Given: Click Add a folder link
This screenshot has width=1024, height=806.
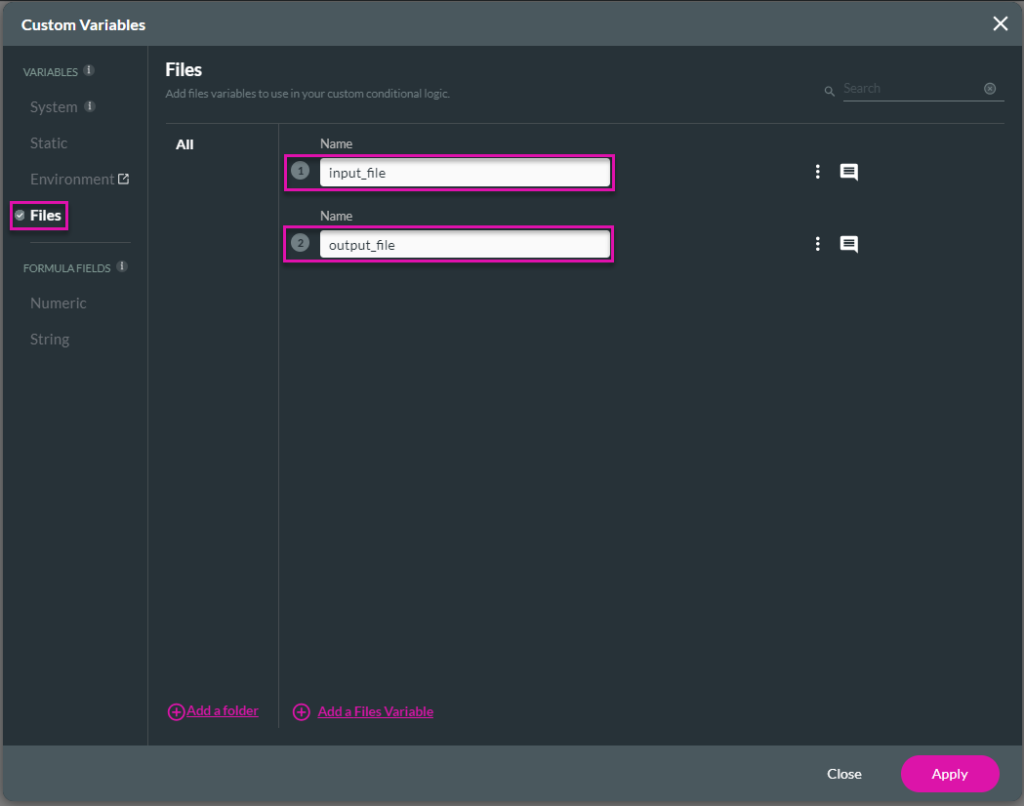Looking at the screenshot, I should 221,711.
